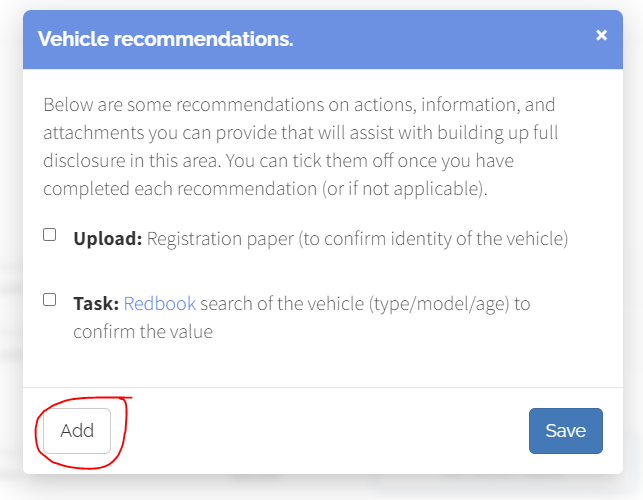Click the 'search of the vehicle' text
The image size is (643, 500).
(282, 304)
